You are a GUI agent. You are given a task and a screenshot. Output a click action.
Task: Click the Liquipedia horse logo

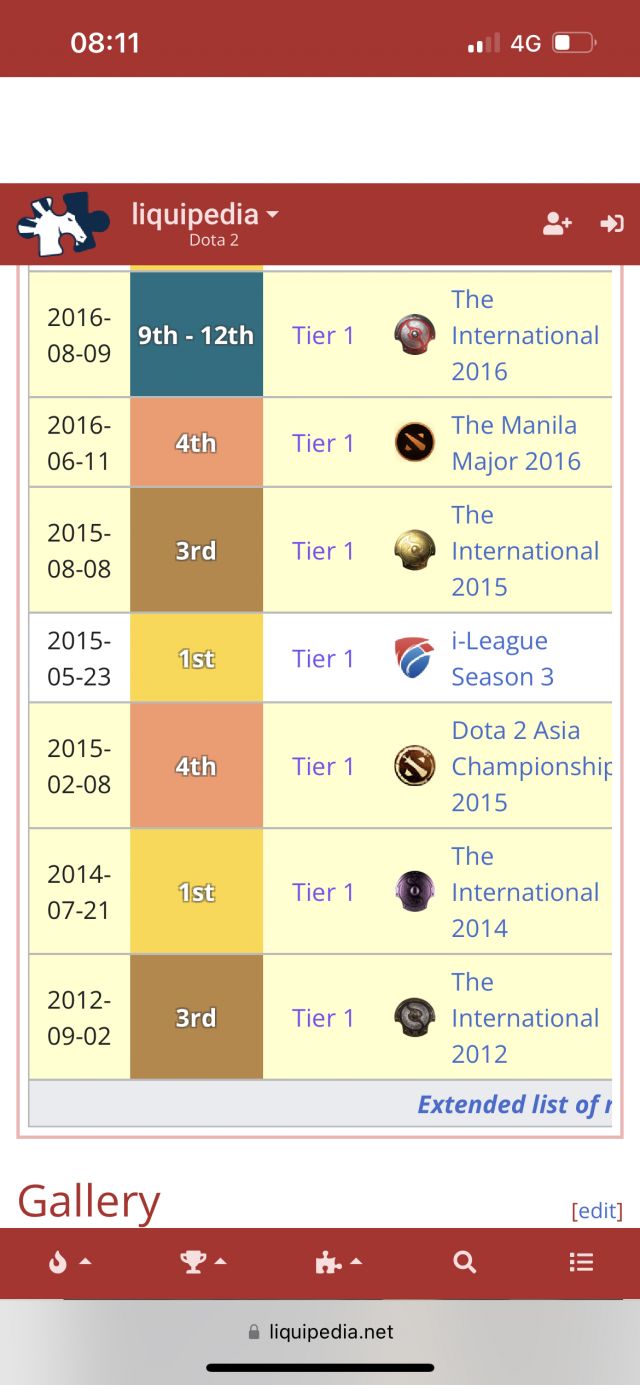click(63, 224)
